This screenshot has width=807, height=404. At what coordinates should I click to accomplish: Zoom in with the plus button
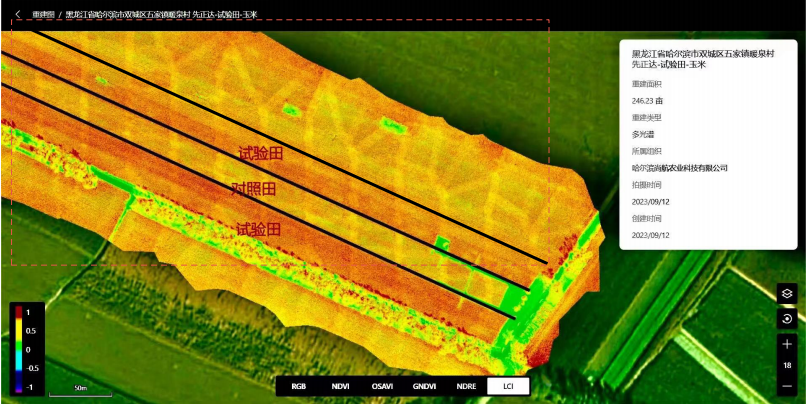(786, 344)
